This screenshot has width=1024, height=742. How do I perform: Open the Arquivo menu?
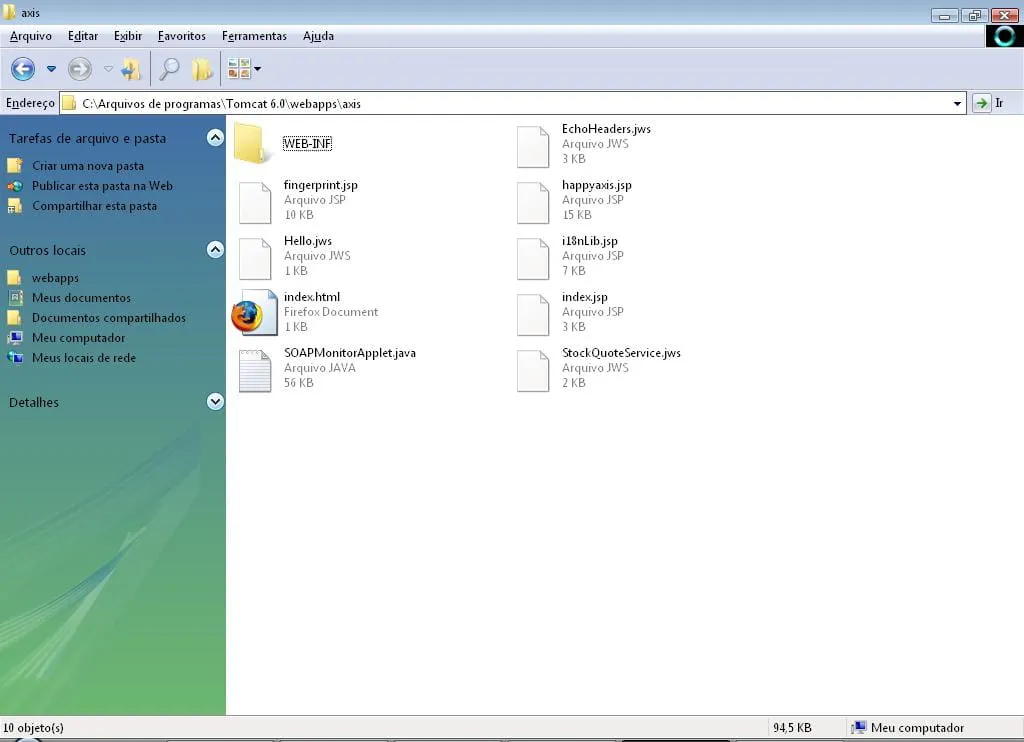click(31, 36)
